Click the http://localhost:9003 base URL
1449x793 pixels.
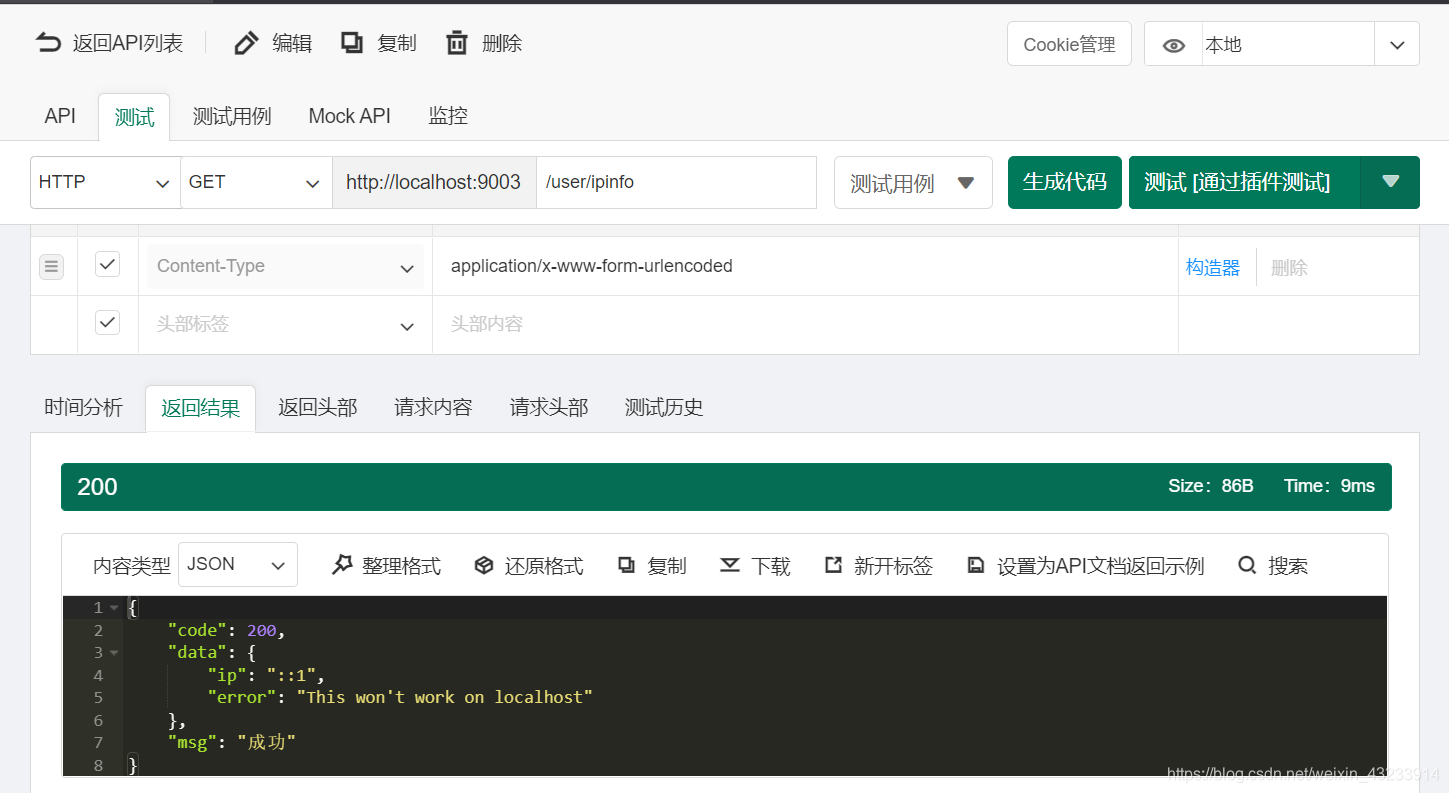coord(434,182)
